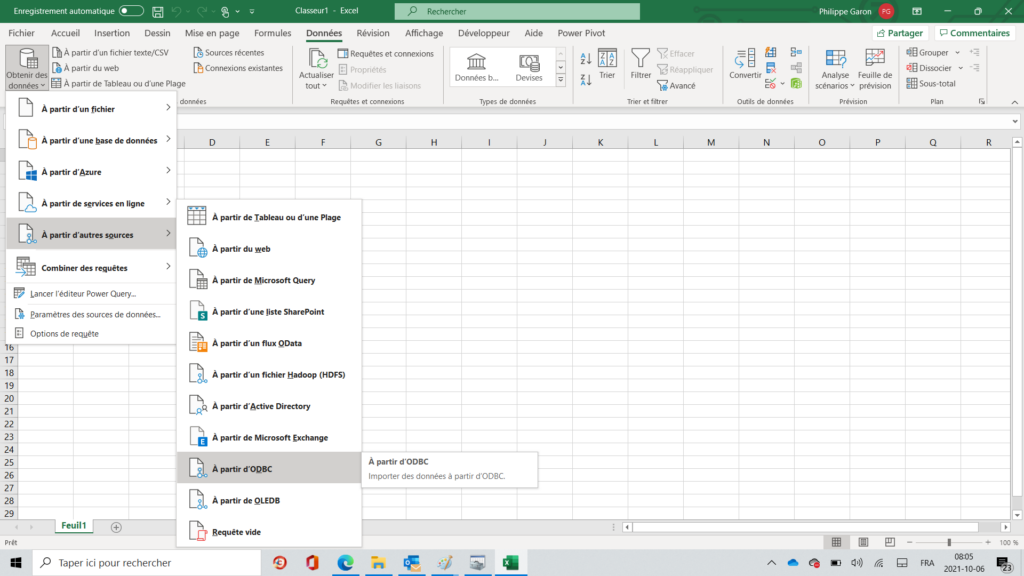Image resolution: width=1024 pixels, height=576 pixels.
Task: Click the Filtrer funnel icon
Action: coord(640,59)
